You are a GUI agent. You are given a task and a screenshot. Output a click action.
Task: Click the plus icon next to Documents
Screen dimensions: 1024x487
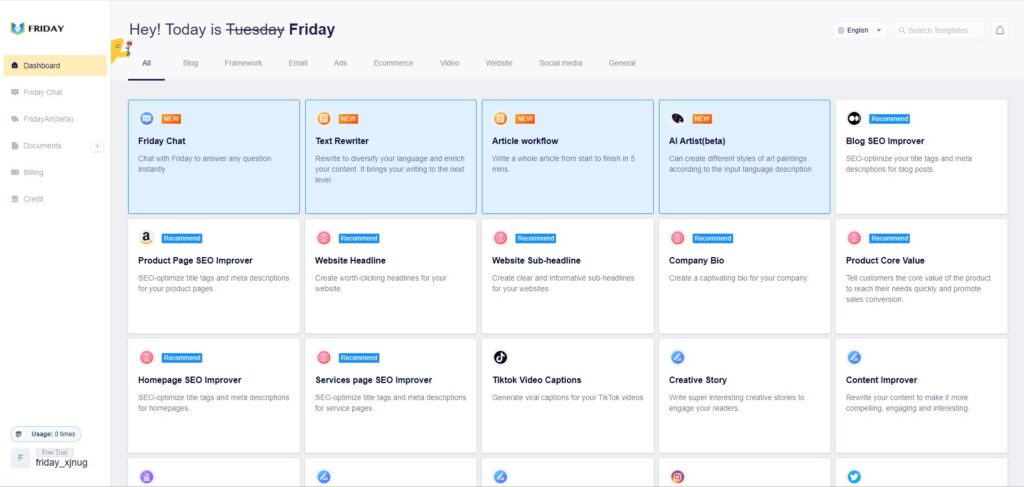coord(97,146)
